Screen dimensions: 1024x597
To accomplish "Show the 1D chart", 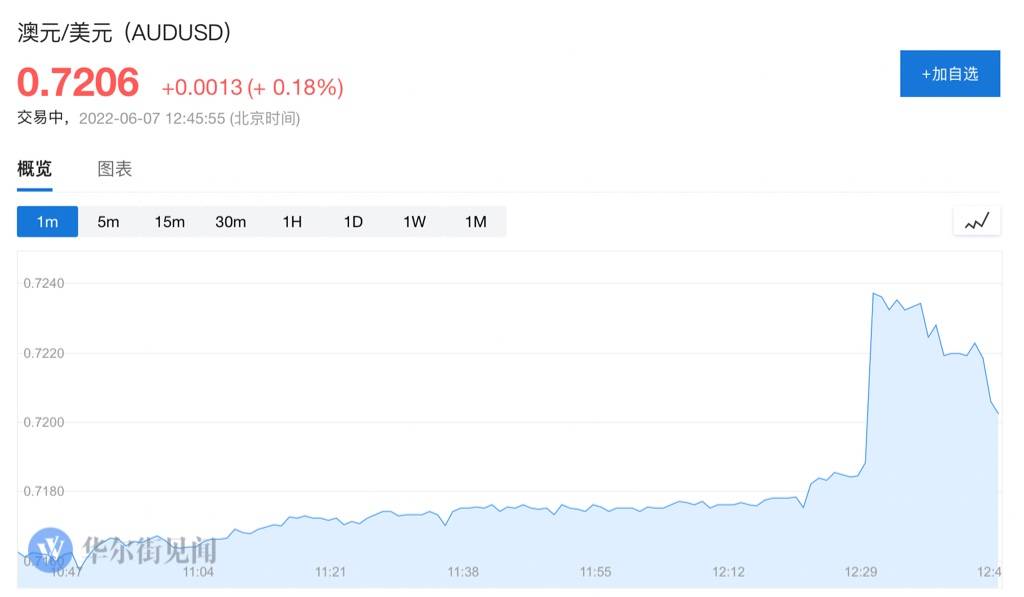I will tap(353, 222).
